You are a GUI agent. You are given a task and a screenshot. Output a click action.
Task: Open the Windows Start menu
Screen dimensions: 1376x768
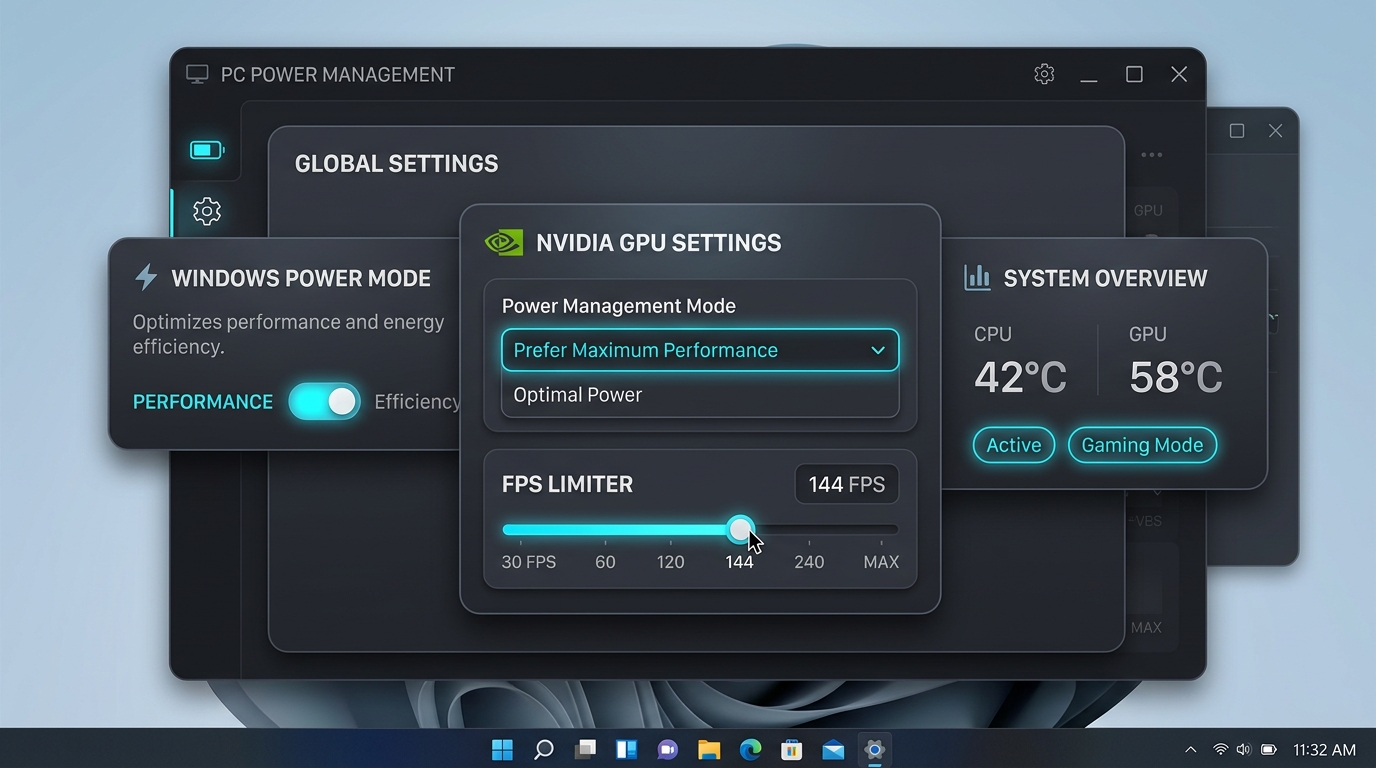[502, 750]
